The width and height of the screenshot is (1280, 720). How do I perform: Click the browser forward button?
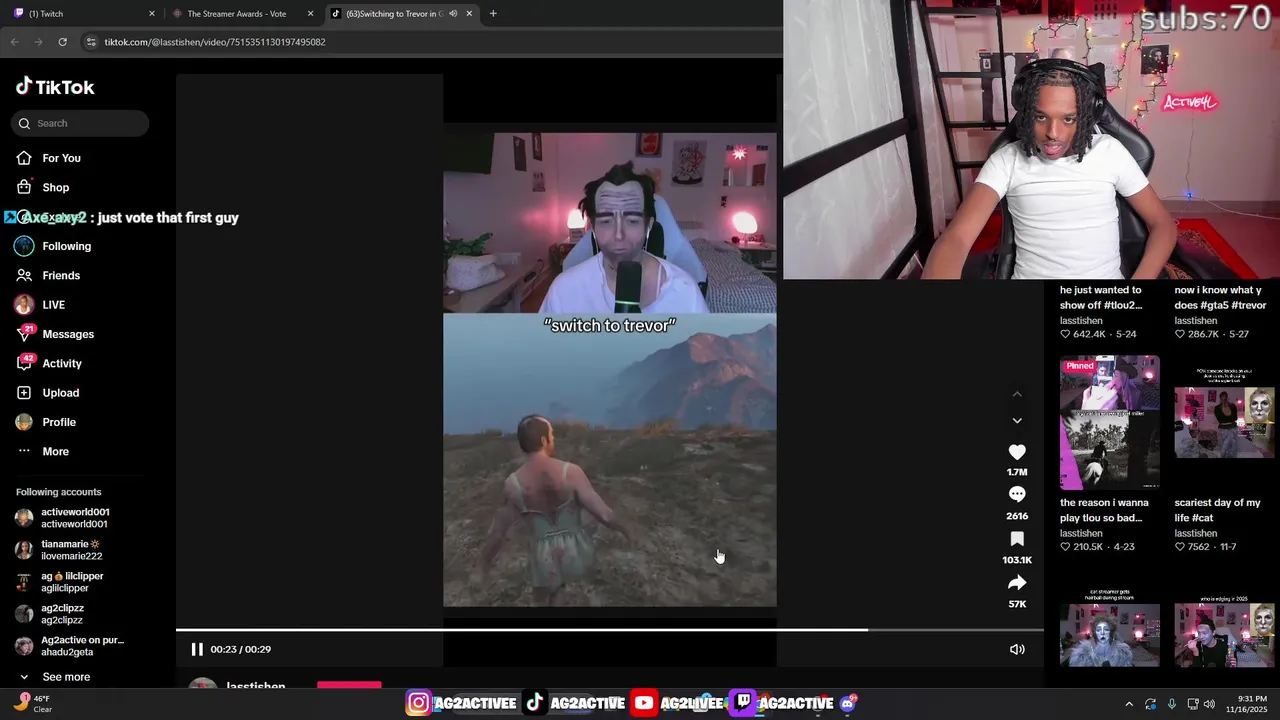pos(38,42)
